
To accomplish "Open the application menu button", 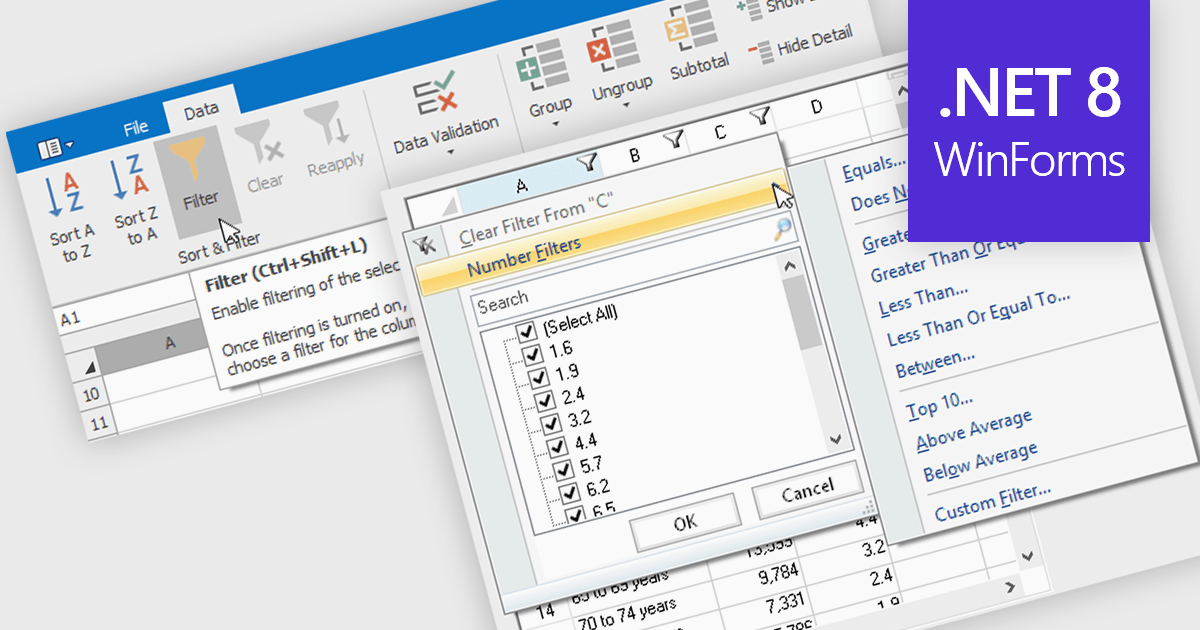I will point(55,149).
